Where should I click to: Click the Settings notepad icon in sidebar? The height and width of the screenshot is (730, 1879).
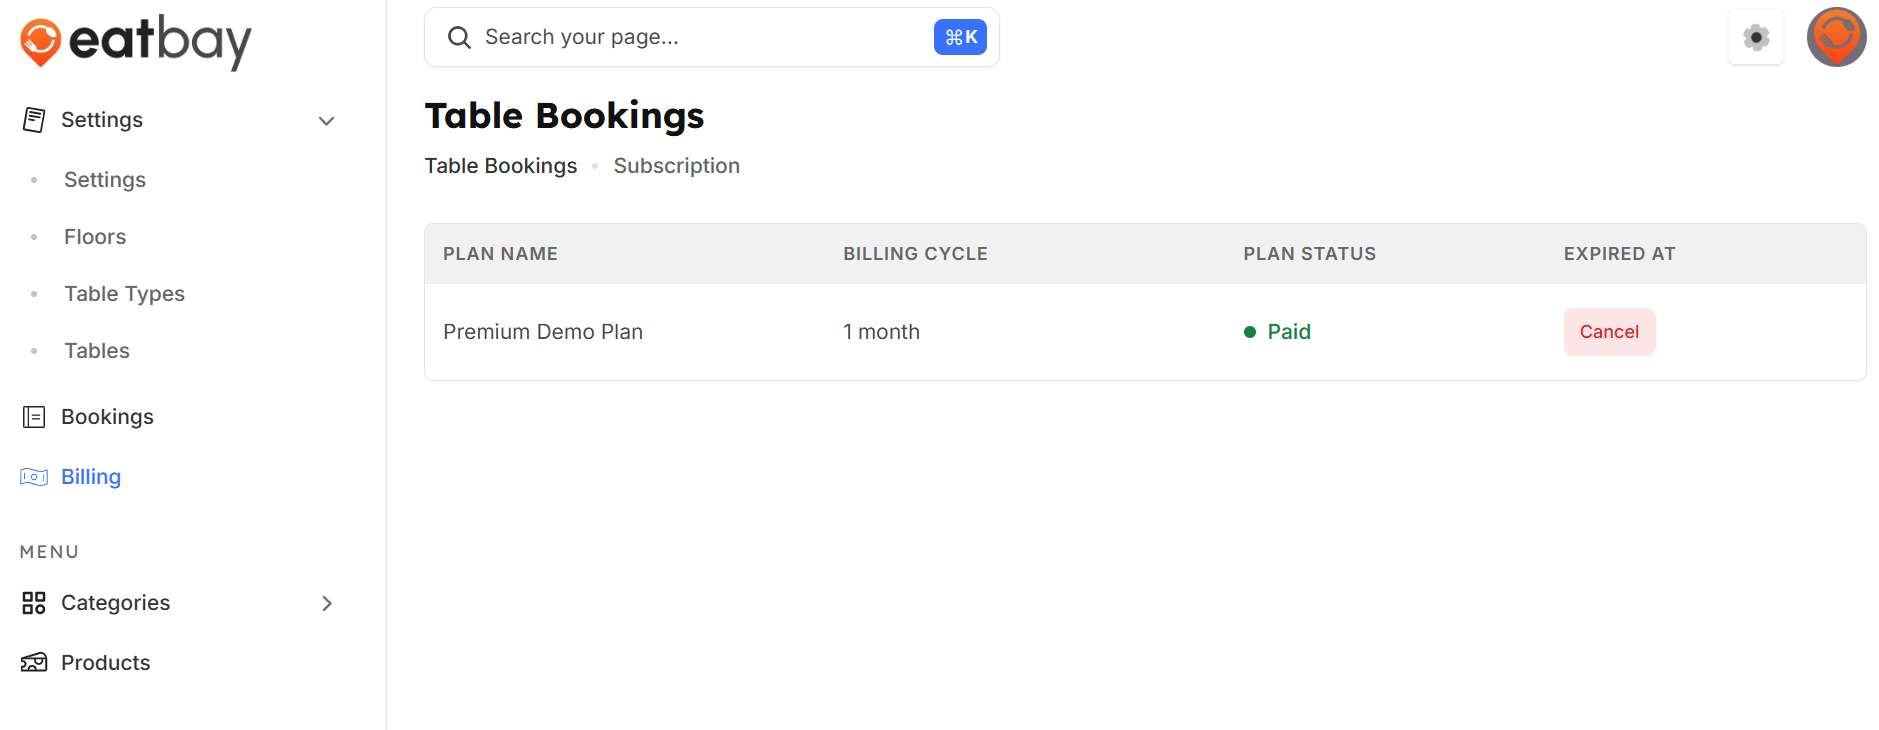34,120
